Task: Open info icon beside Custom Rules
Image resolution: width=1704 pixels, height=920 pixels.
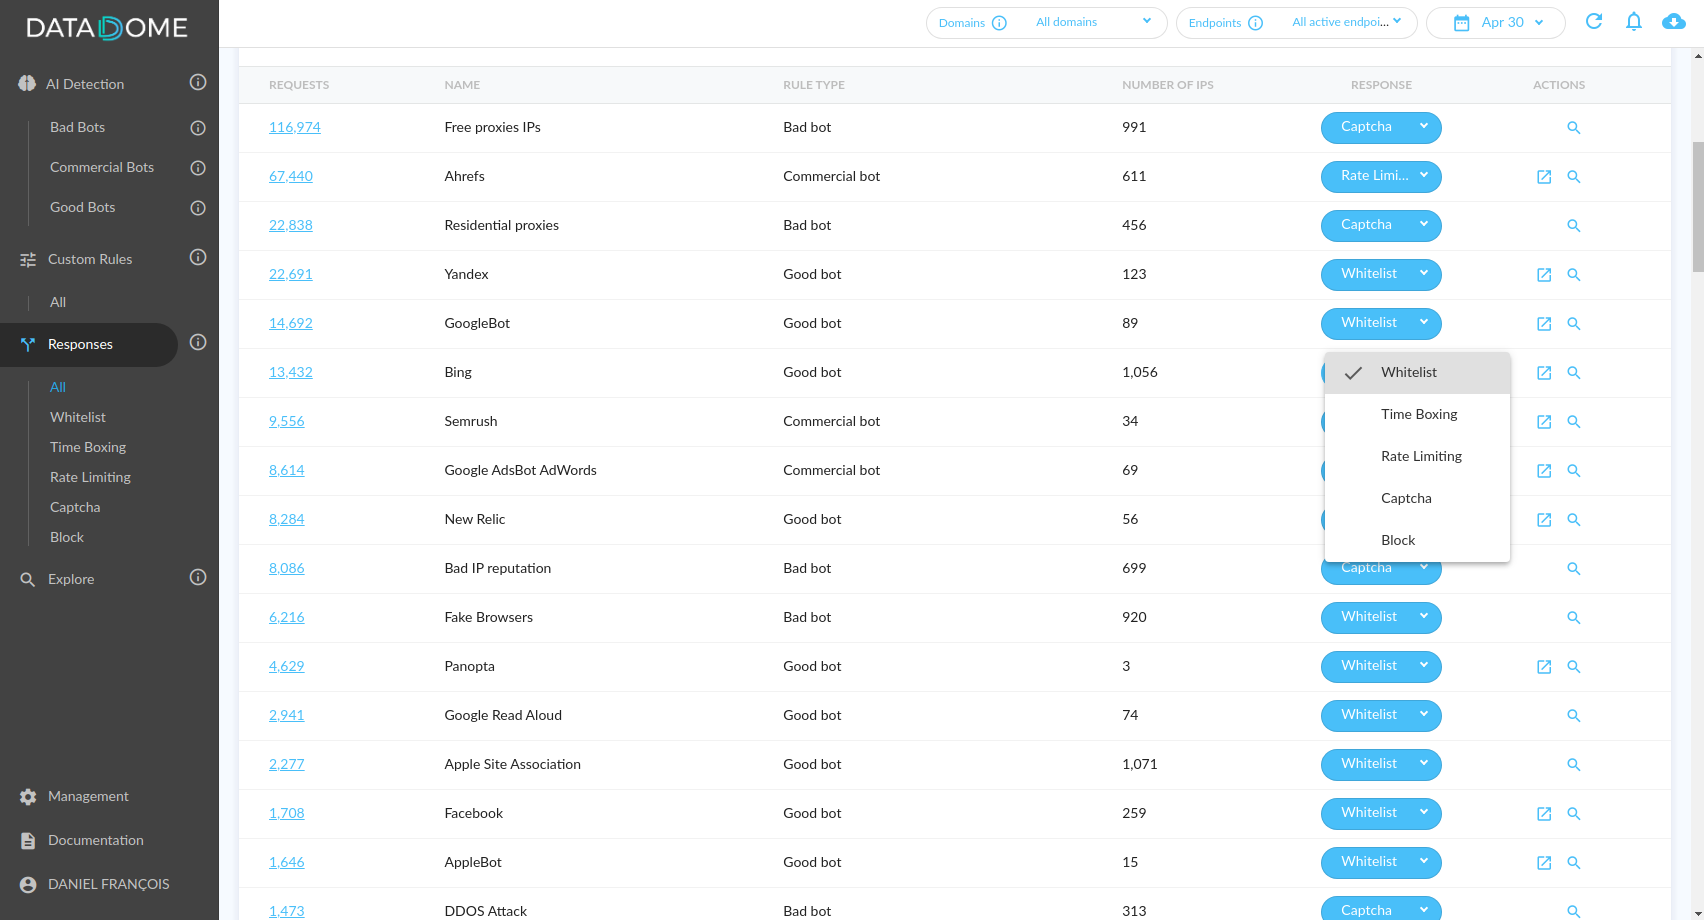Action: click(198, 257)
